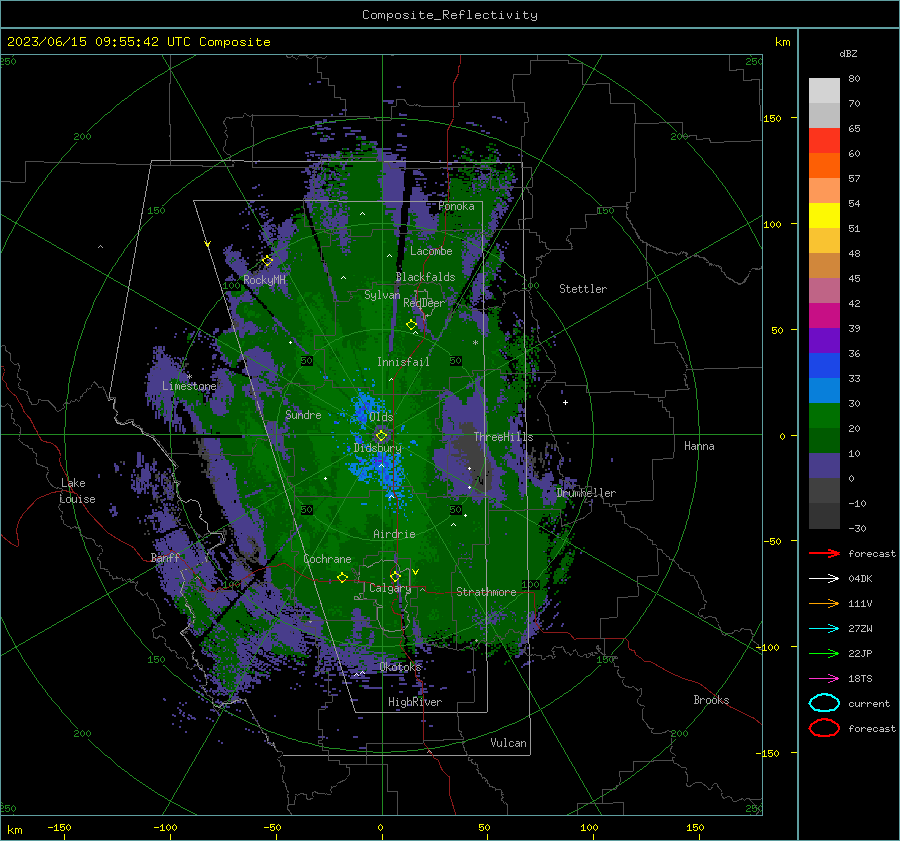Click the cyan current ellipse icon
Screen dimensions: 900x841
824,703
